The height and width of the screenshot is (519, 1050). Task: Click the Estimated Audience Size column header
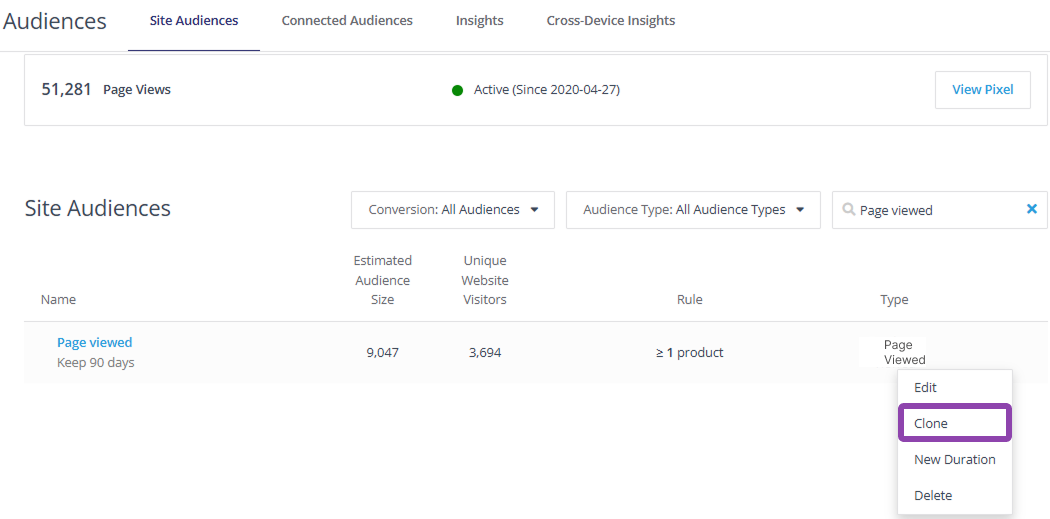pyautogui.click(x=382, y=280)
